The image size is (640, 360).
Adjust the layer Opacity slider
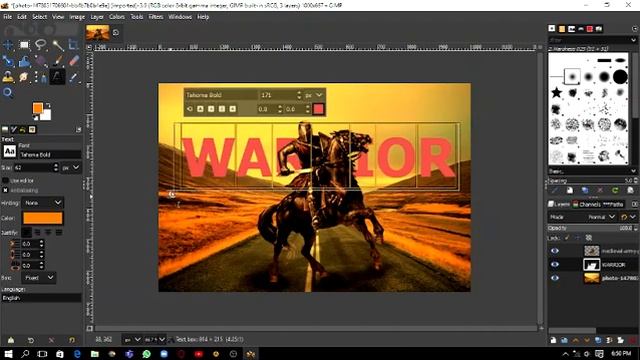pyautogui.click(x=592, y=228)
